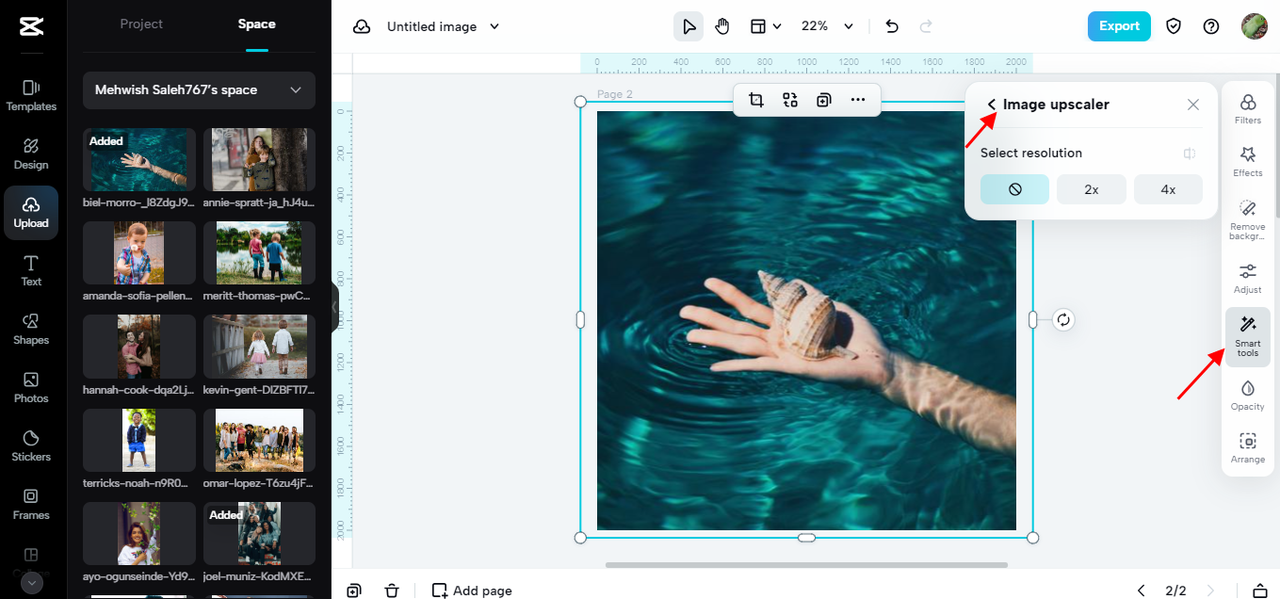1280x599 pixels.
Task: Select the no-upscale resolution option
Action: (x=1015, y=189)
